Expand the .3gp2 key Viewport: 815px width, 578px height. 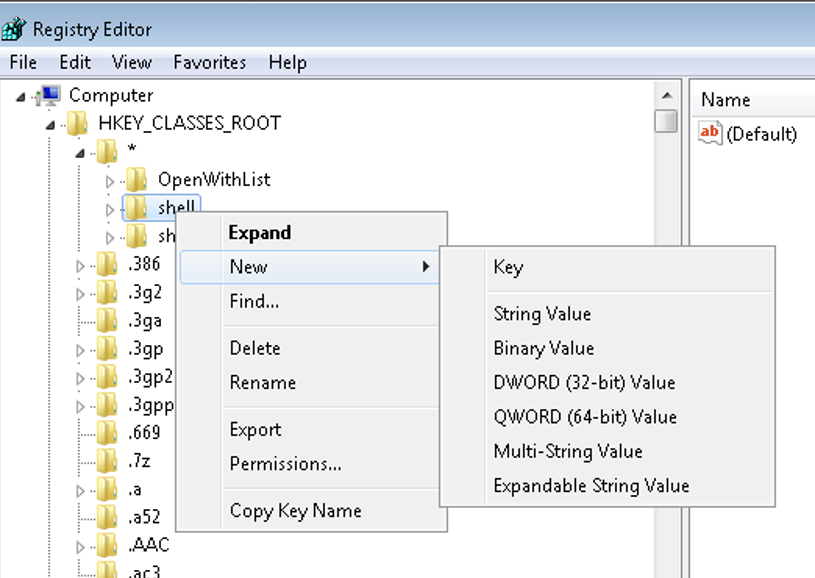coord(80,378)
